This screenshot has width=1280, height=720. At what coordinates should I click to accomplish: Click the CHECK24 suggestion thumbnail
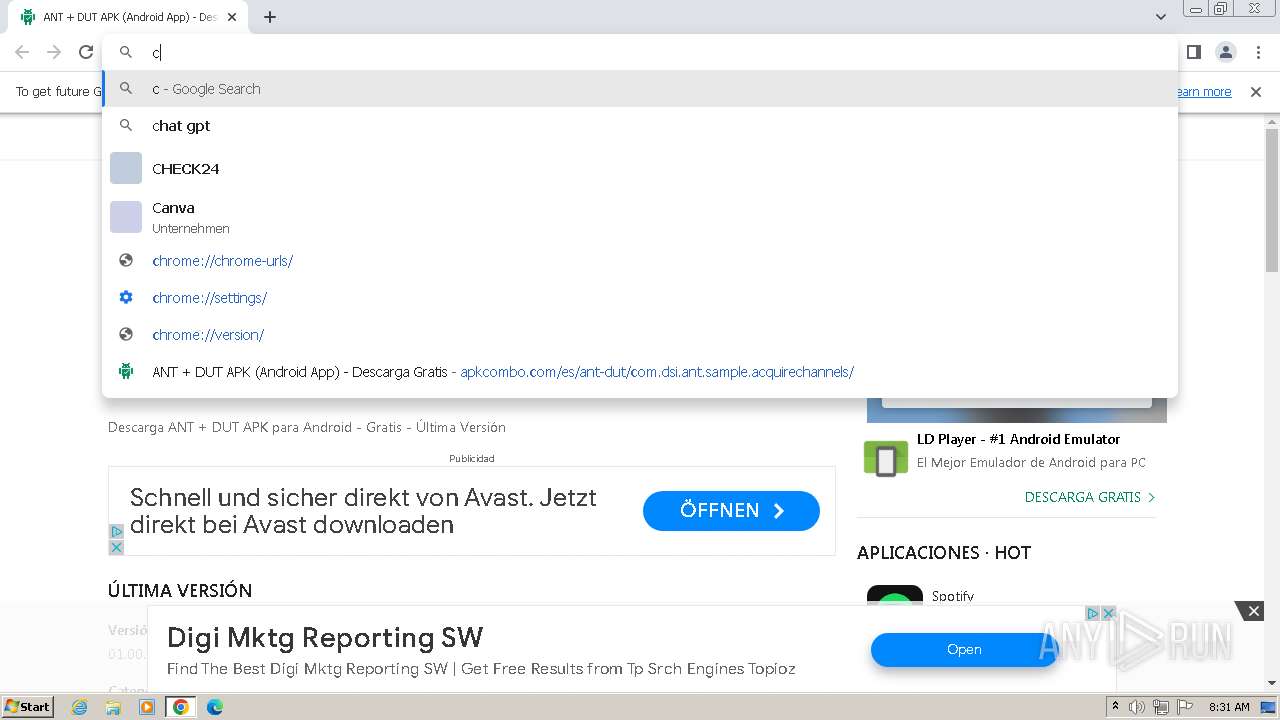[126, 168]
